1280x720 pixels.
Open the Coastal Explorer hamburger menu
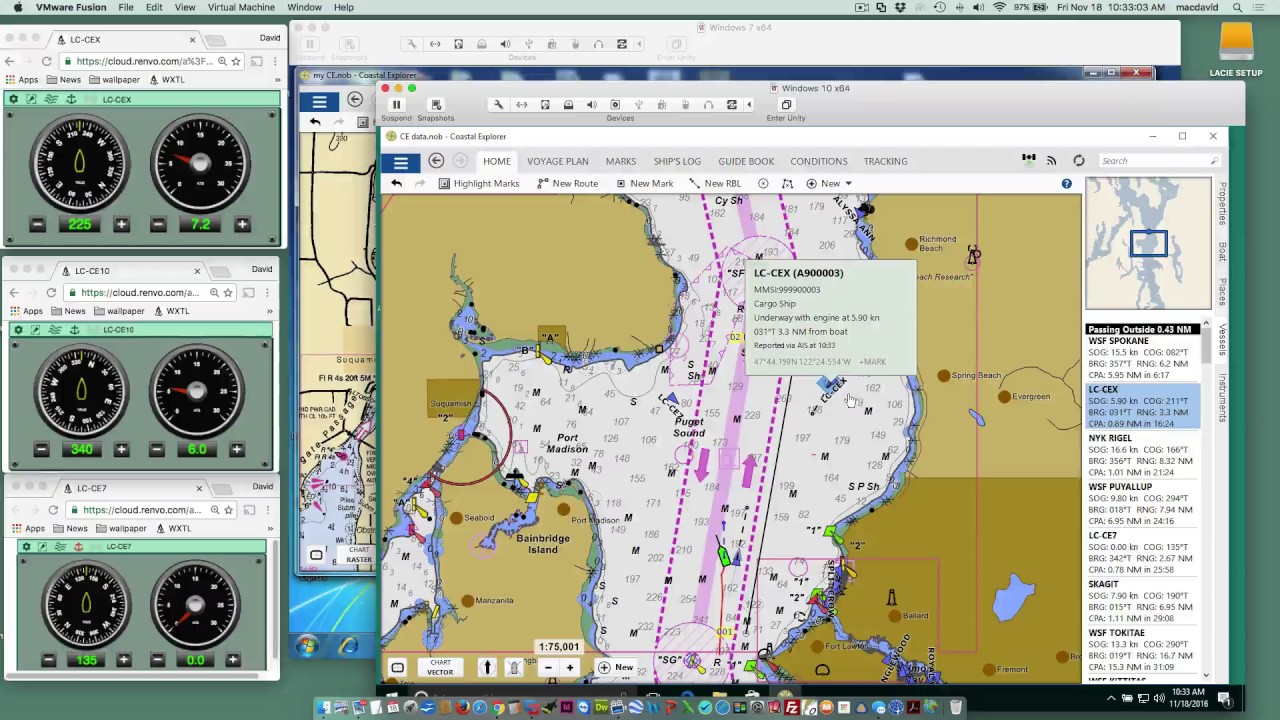click(400, 162)
